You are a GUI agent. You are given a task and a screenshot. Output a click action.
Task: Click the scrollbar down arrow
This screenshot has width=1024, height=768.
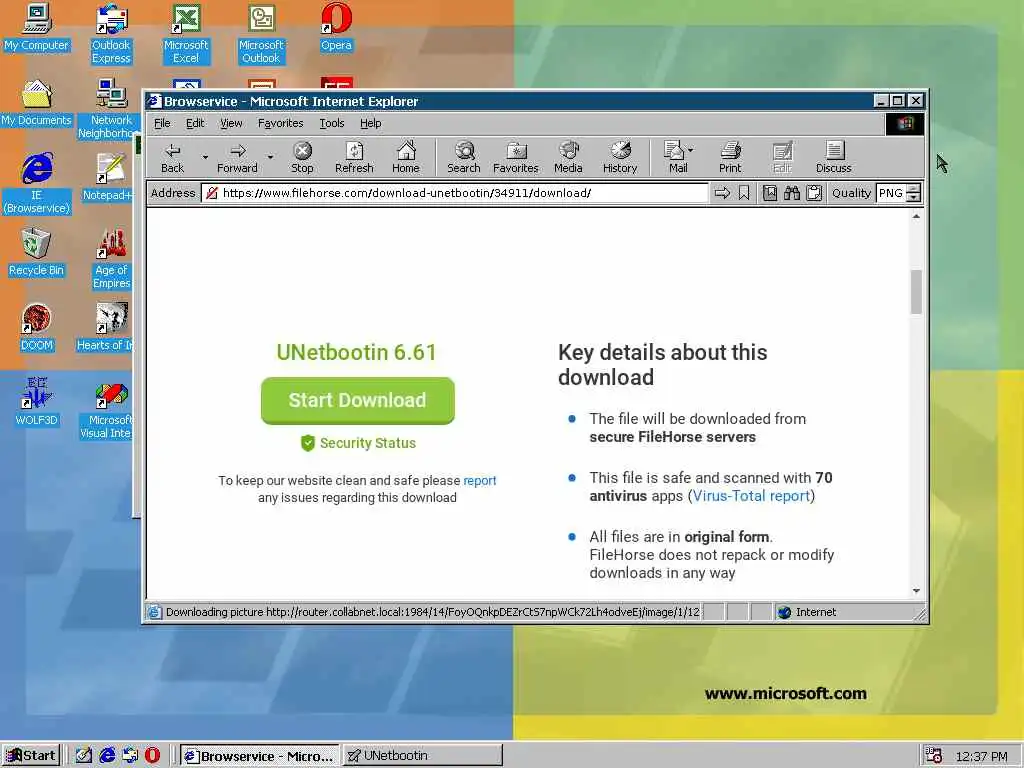[x=916, y=591]
